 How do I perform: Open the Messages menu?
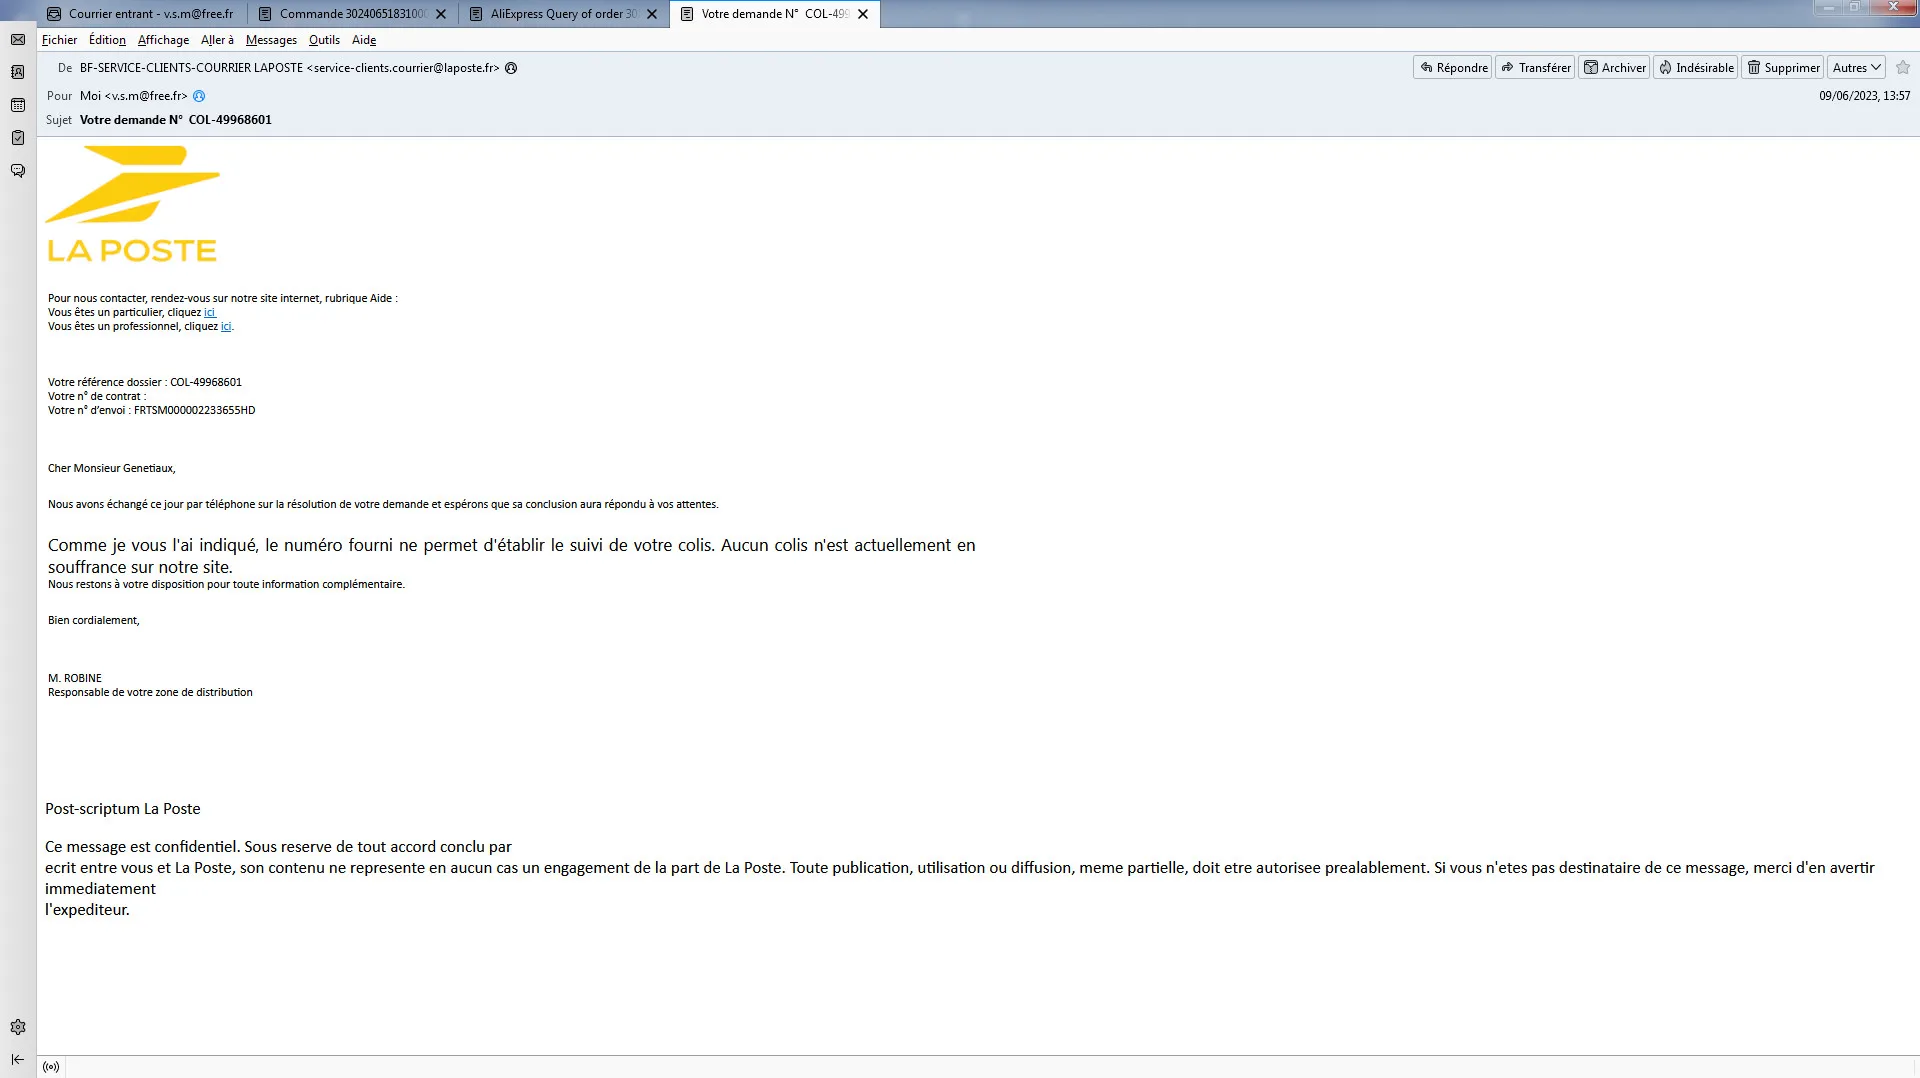271,40
